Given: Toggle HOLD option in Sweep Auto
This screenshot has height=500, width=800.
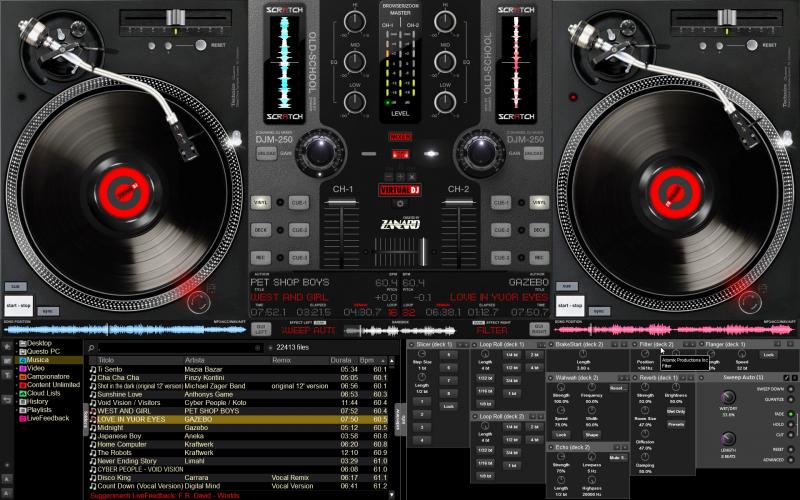Looking at the screenshot, I should coord(791,424).
